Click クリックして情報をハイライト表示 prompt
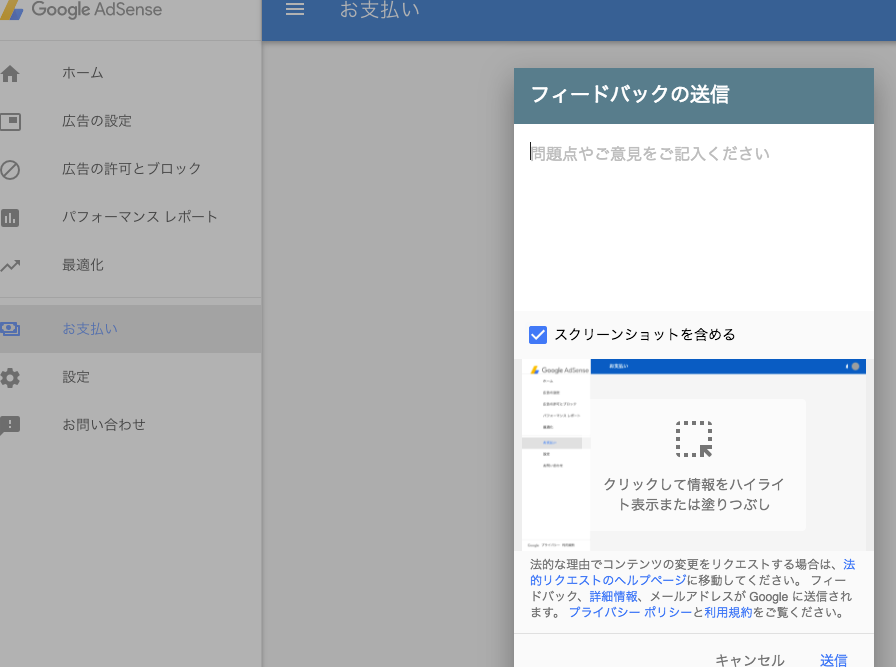 point(694,494)
